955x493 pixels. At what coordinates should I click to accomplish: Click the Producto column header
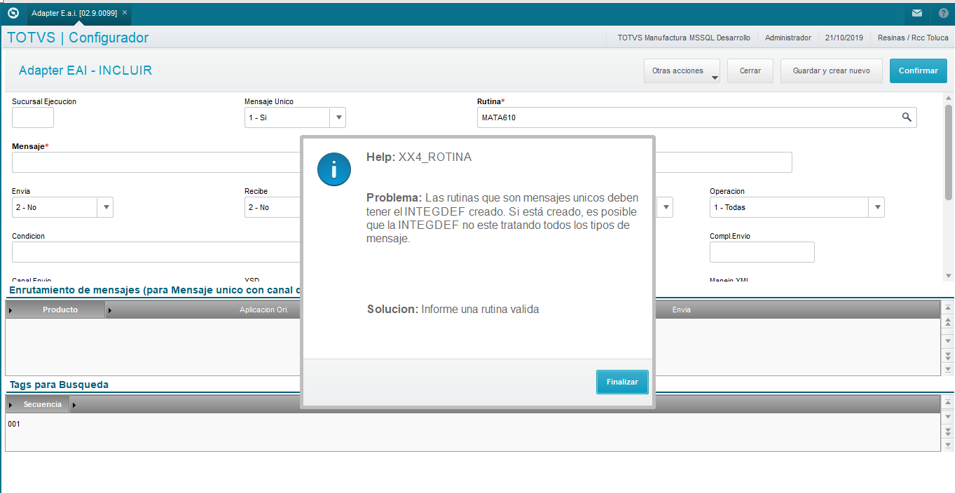(x=60, y=310)
